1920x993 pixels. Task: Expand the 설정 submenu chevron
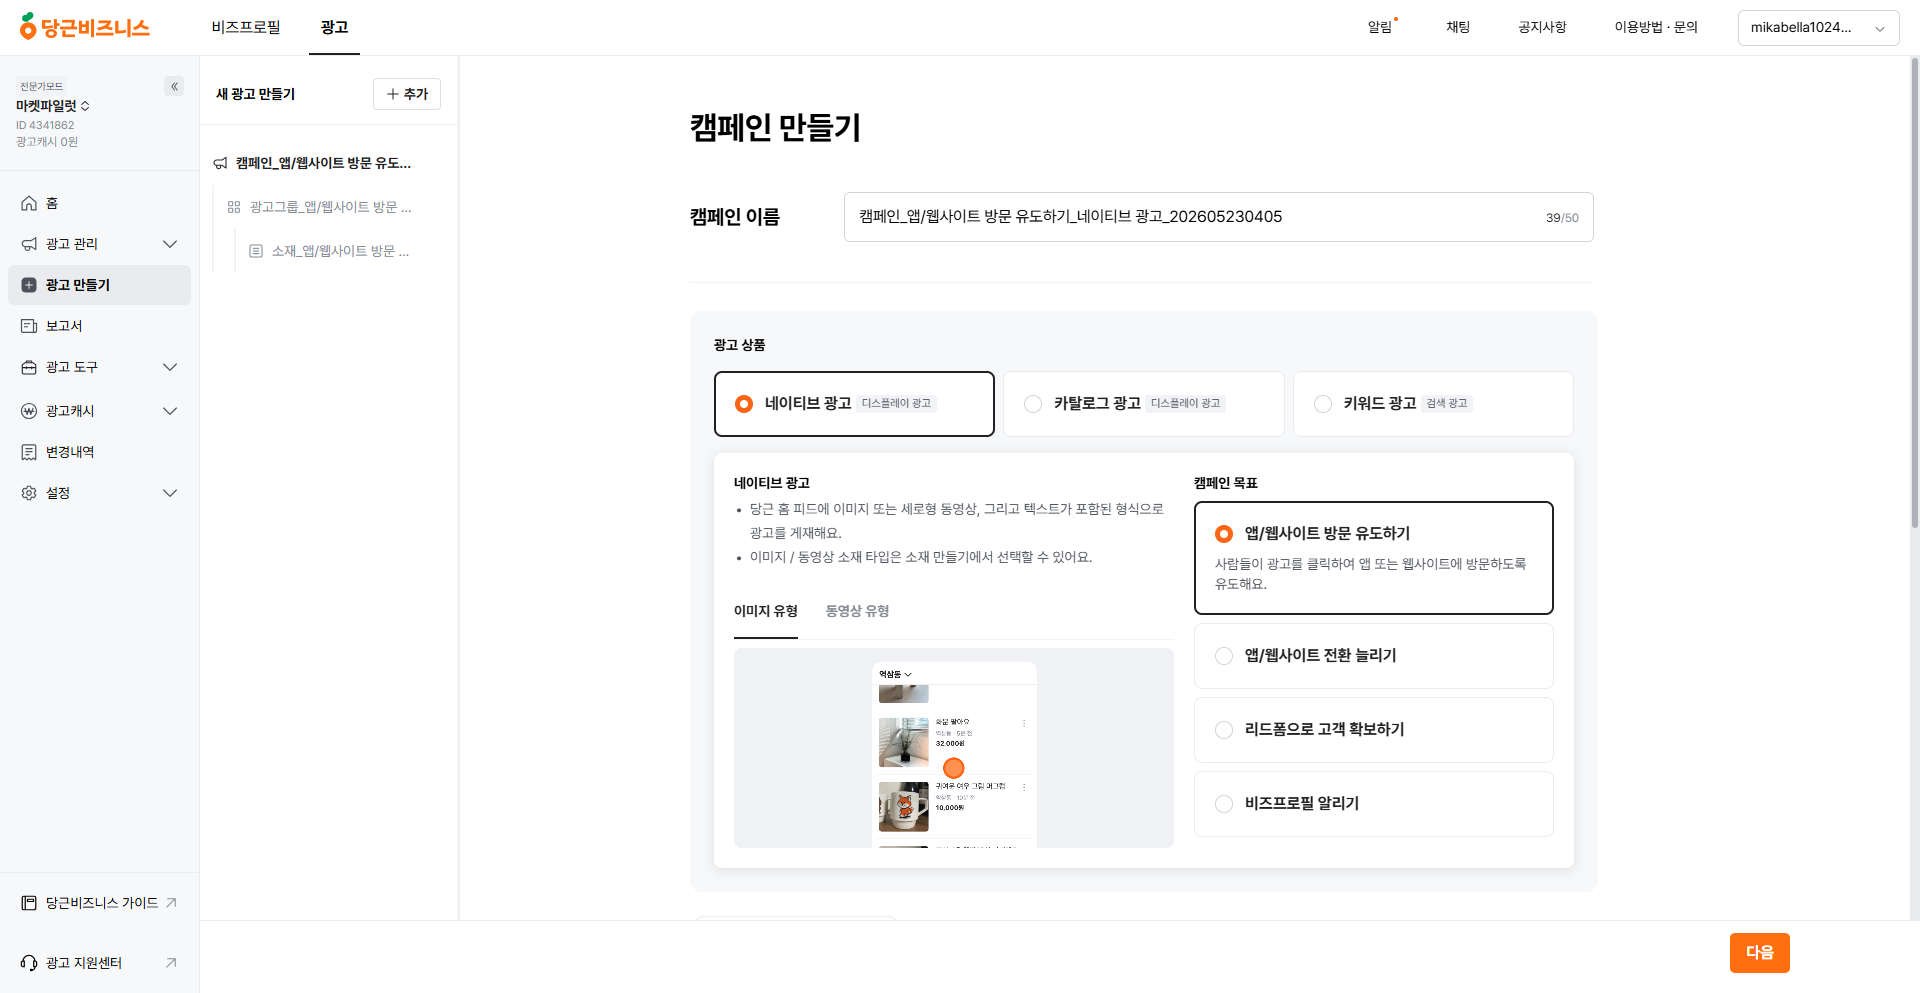pyautogui.click(x=170, y=493)
